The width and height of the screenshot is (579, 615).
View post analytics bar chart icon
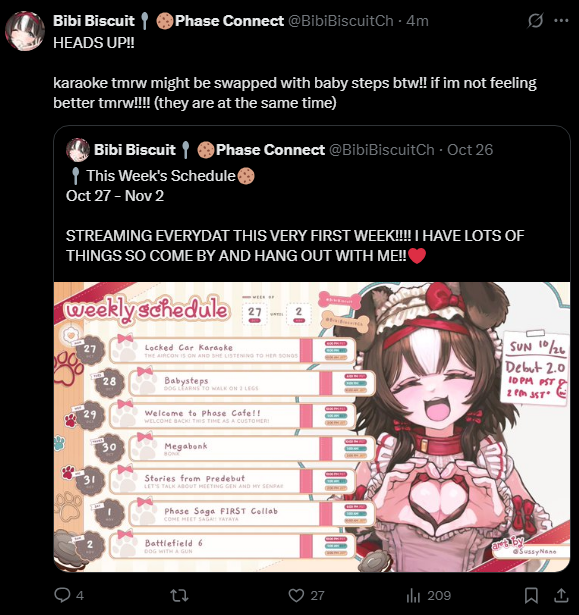(413, 595)
